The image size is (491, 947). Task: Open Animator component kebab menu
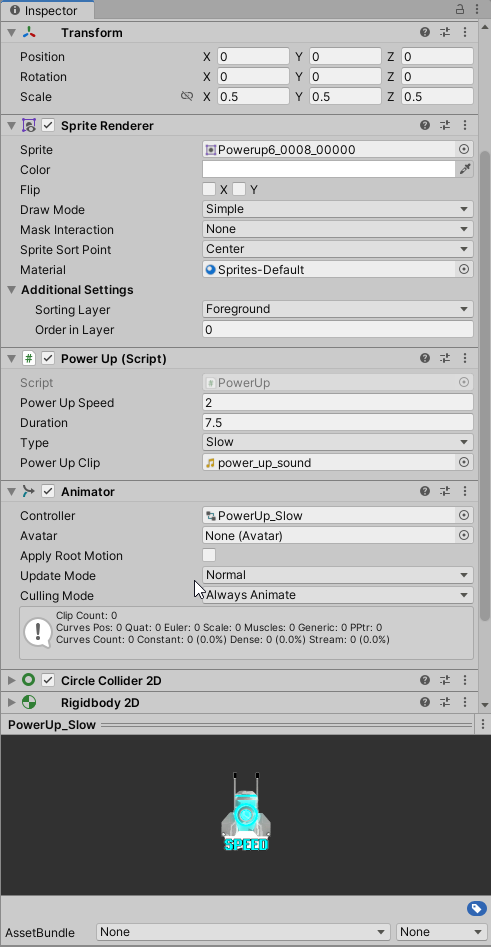(464, 492)
